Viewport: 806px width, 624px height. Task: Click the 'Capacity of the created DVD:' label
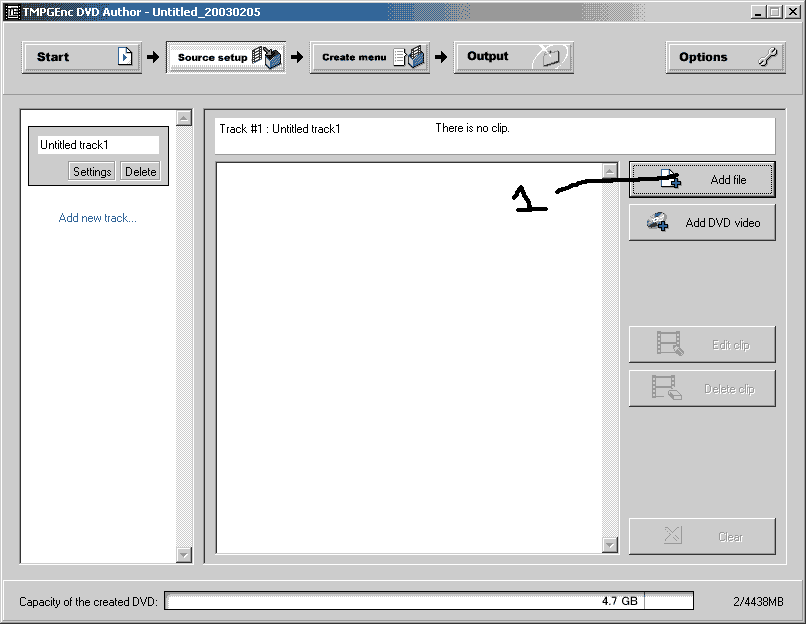tap(88, 602)
